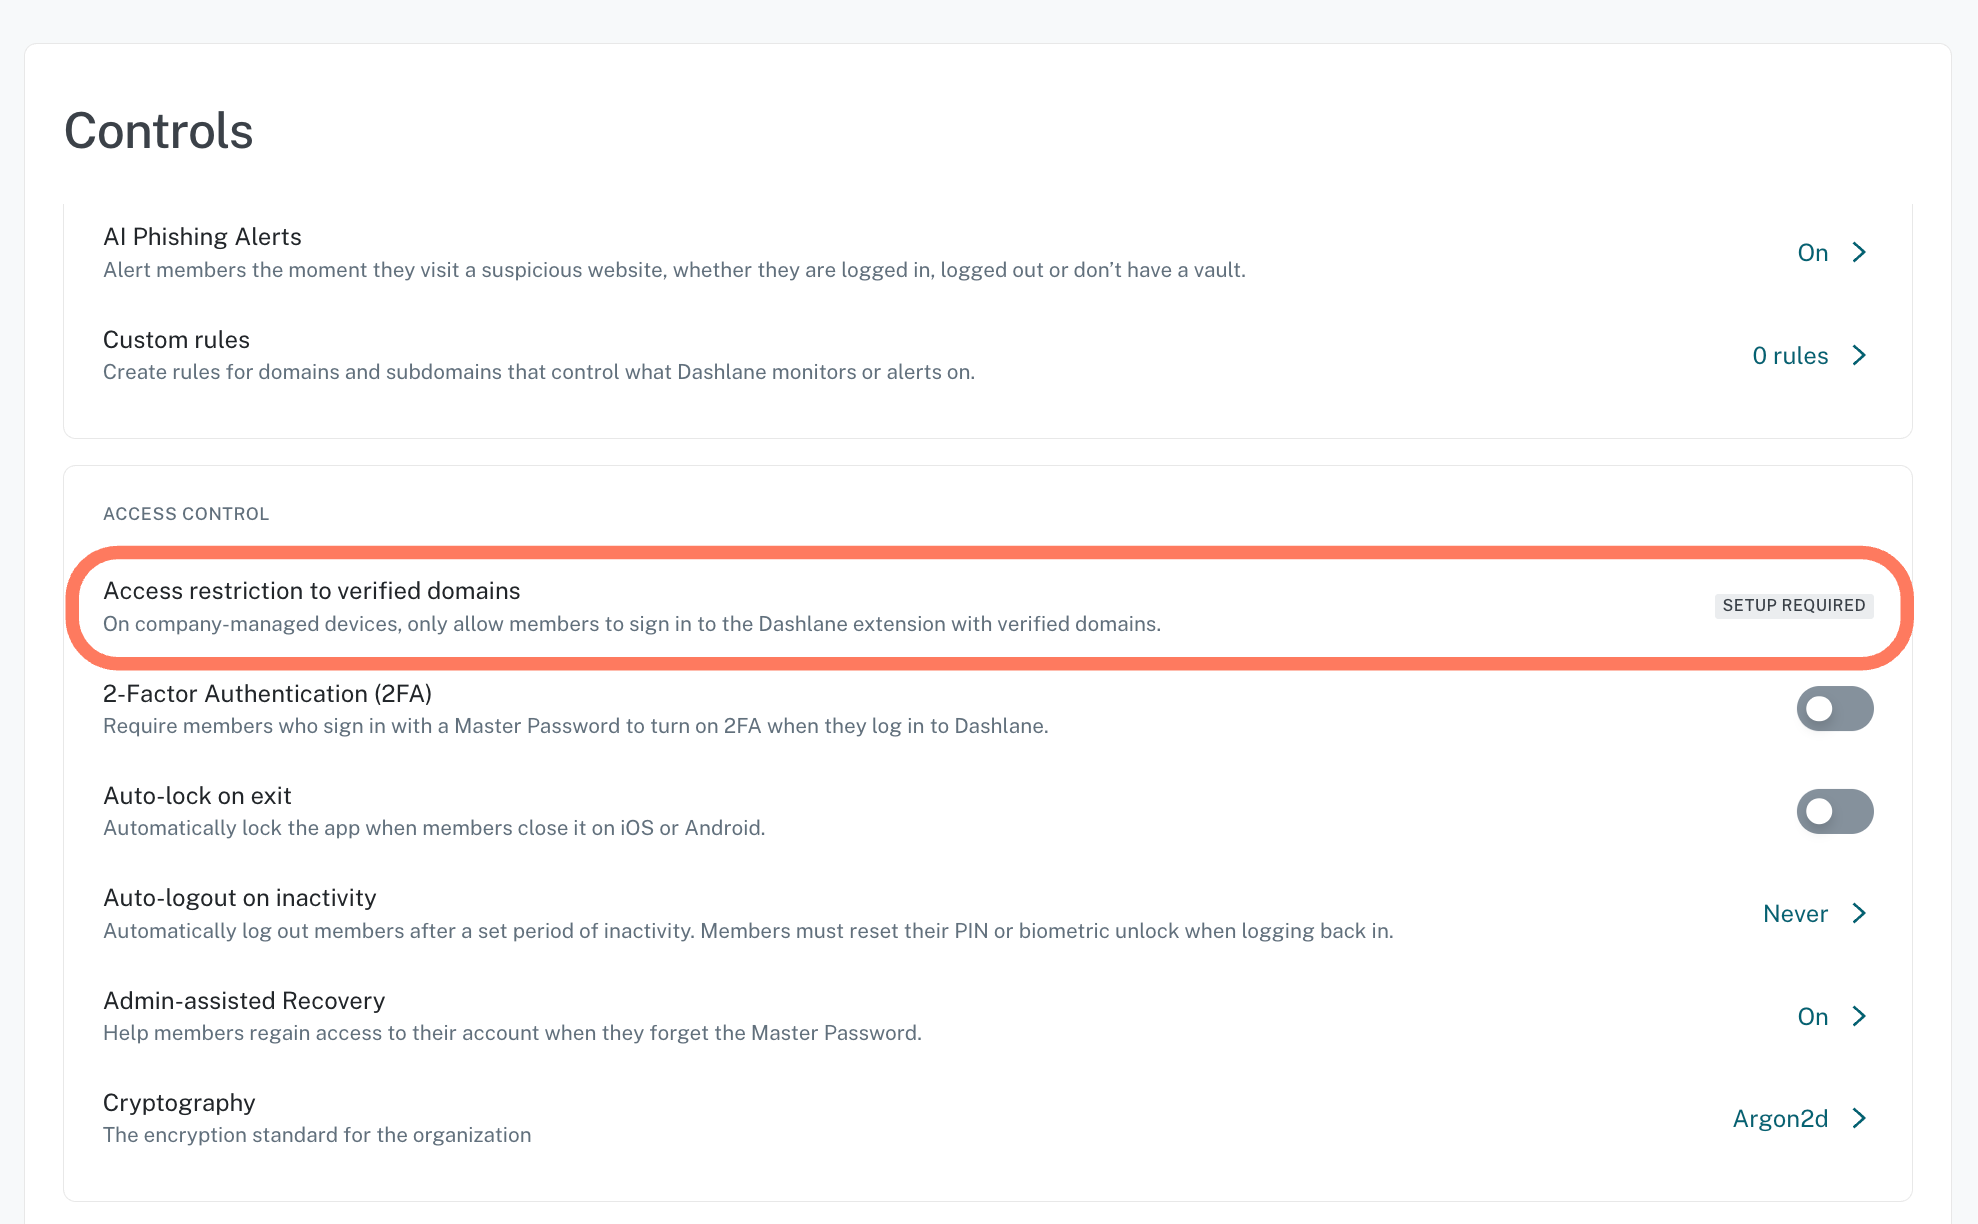Click the 'Admin-assisted Recovery' title
The width and height of the screenshot is (1978, 1224).
point(244,1000)
